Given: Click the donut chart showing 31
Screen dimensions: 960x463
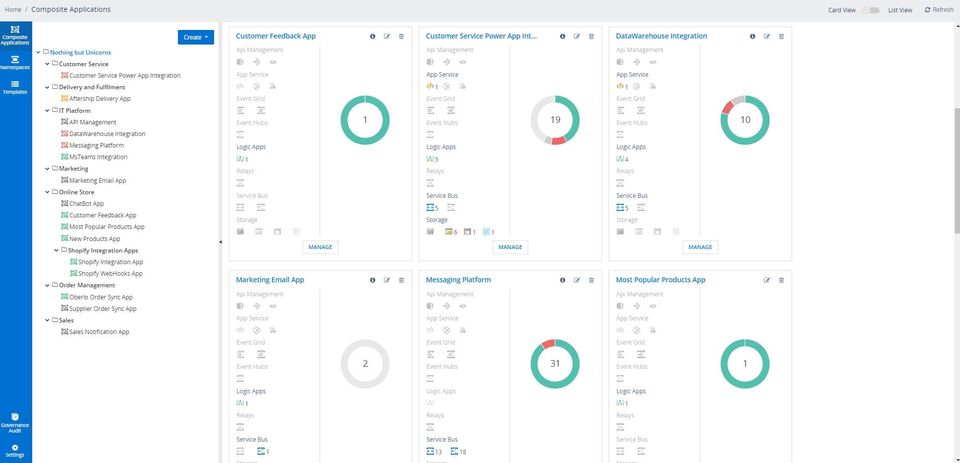Looking at the screenshot, I should 555,364.
